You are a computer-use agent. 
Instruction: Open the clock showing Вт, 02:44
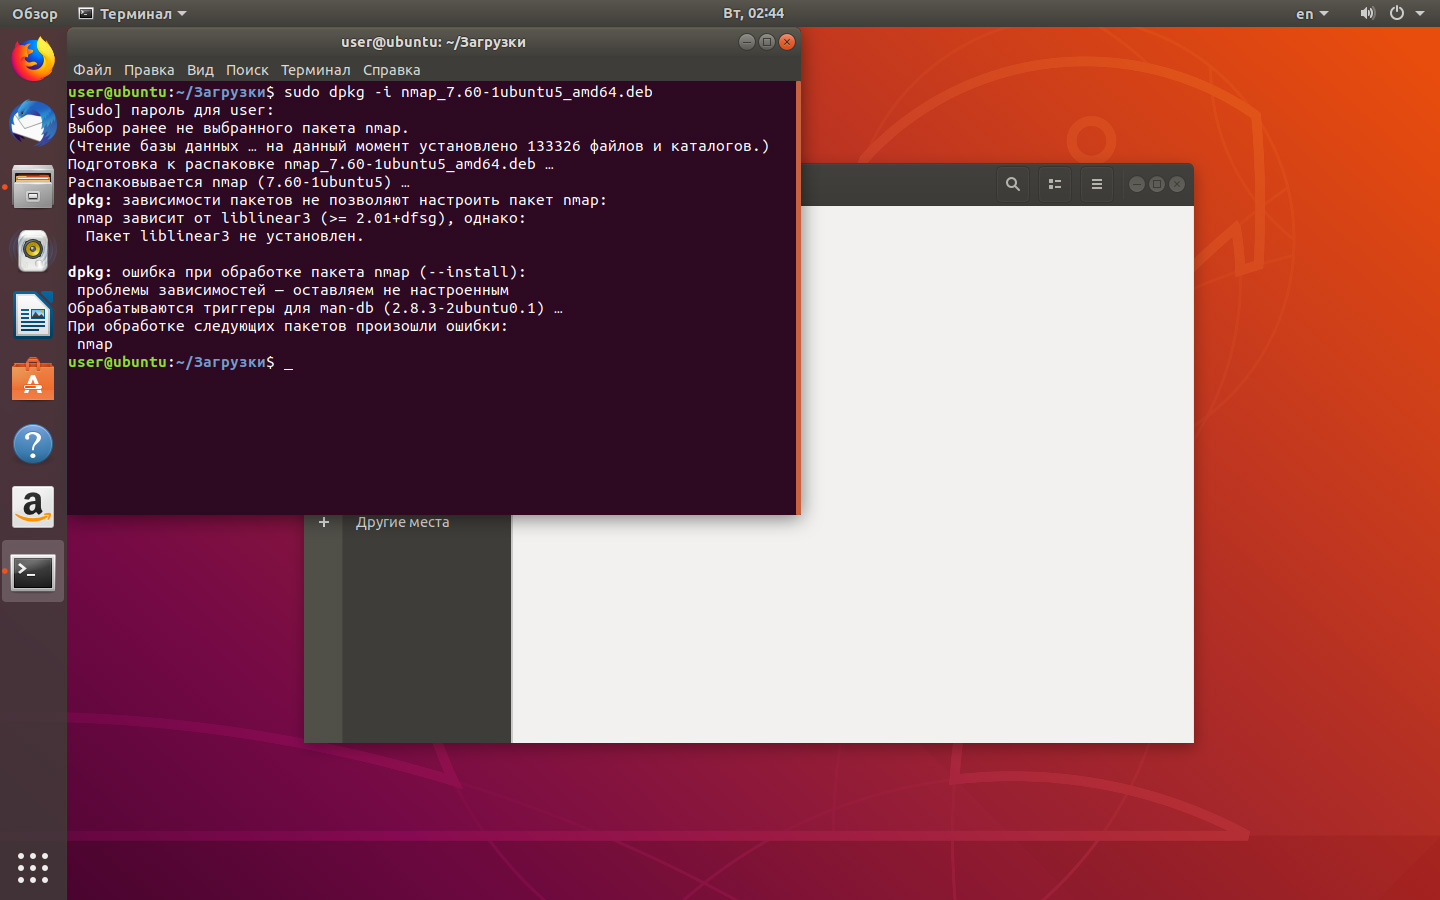(753, 13)
